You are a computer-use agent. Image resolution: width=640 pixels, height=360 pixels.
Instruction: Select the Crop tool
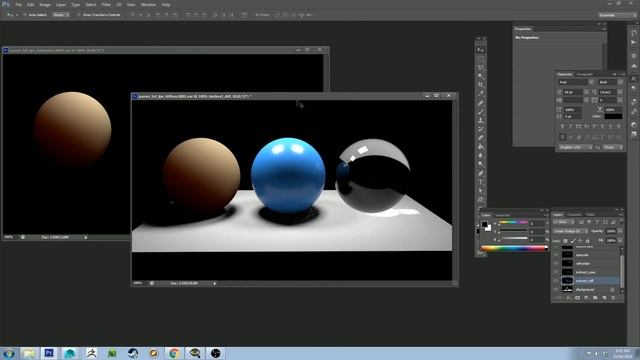(x=481, y=84)
